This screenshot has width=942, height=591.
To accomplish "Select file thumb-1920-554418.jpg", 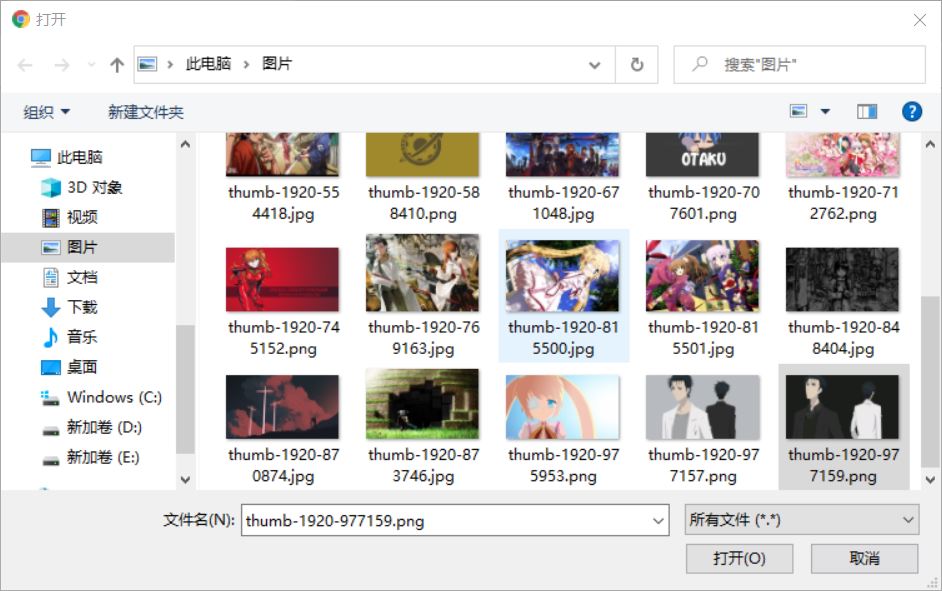I will pyautogui.click(x=283, y=178).
